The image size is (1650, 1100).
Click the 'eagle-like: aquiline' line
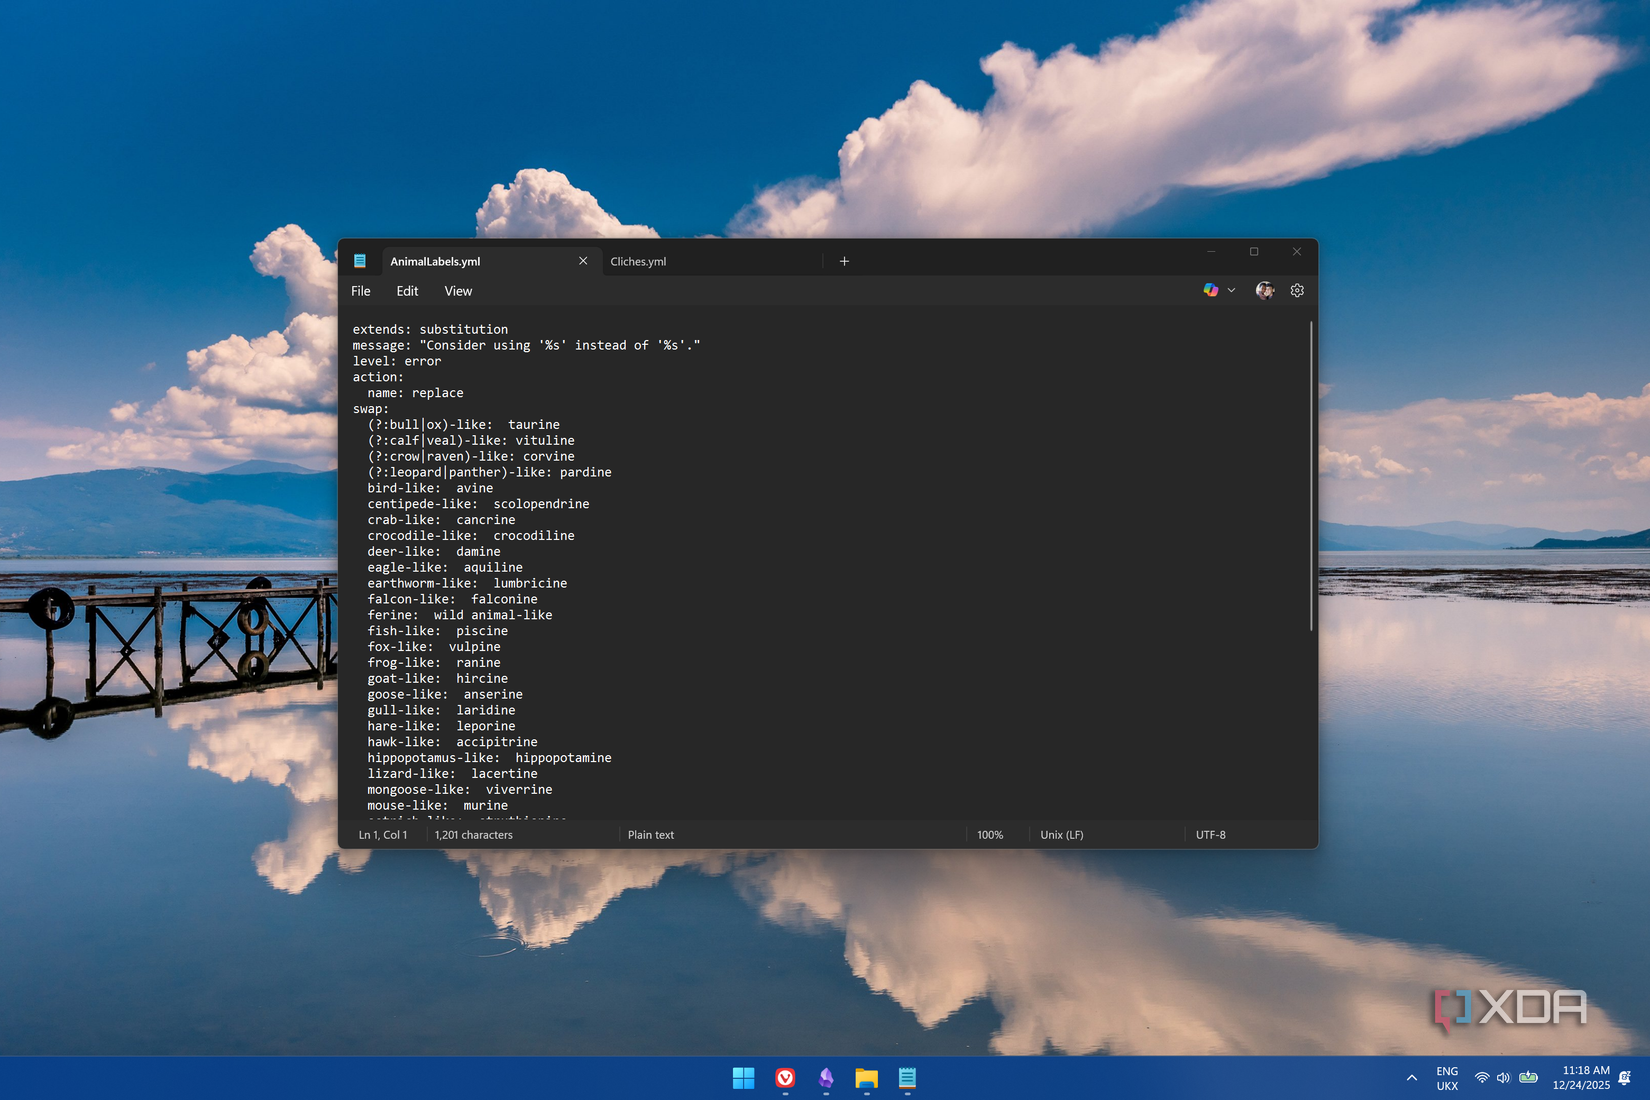[x=445, y=568]
